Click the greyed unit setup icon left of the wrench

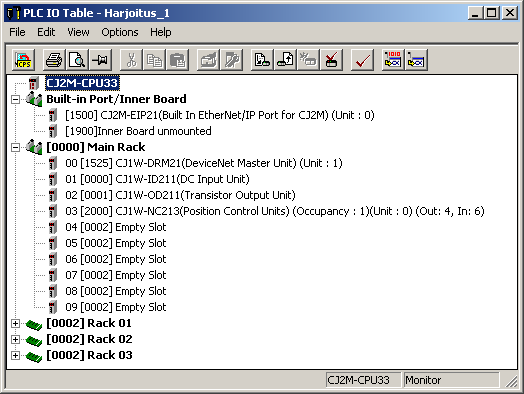tap(208, 60)
